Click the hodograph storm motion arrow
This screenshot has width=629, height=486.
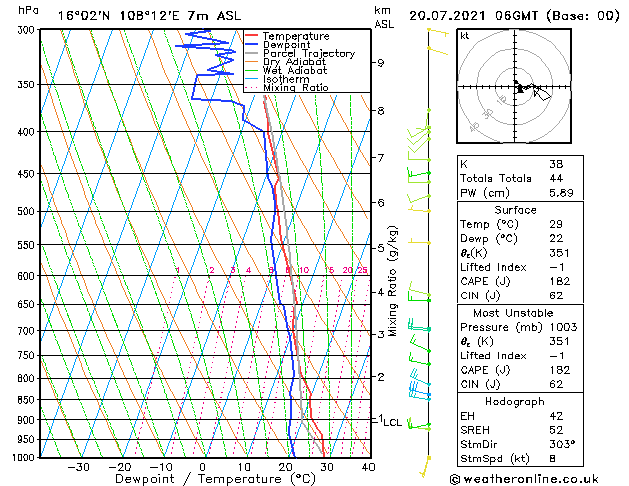point(542,94)
